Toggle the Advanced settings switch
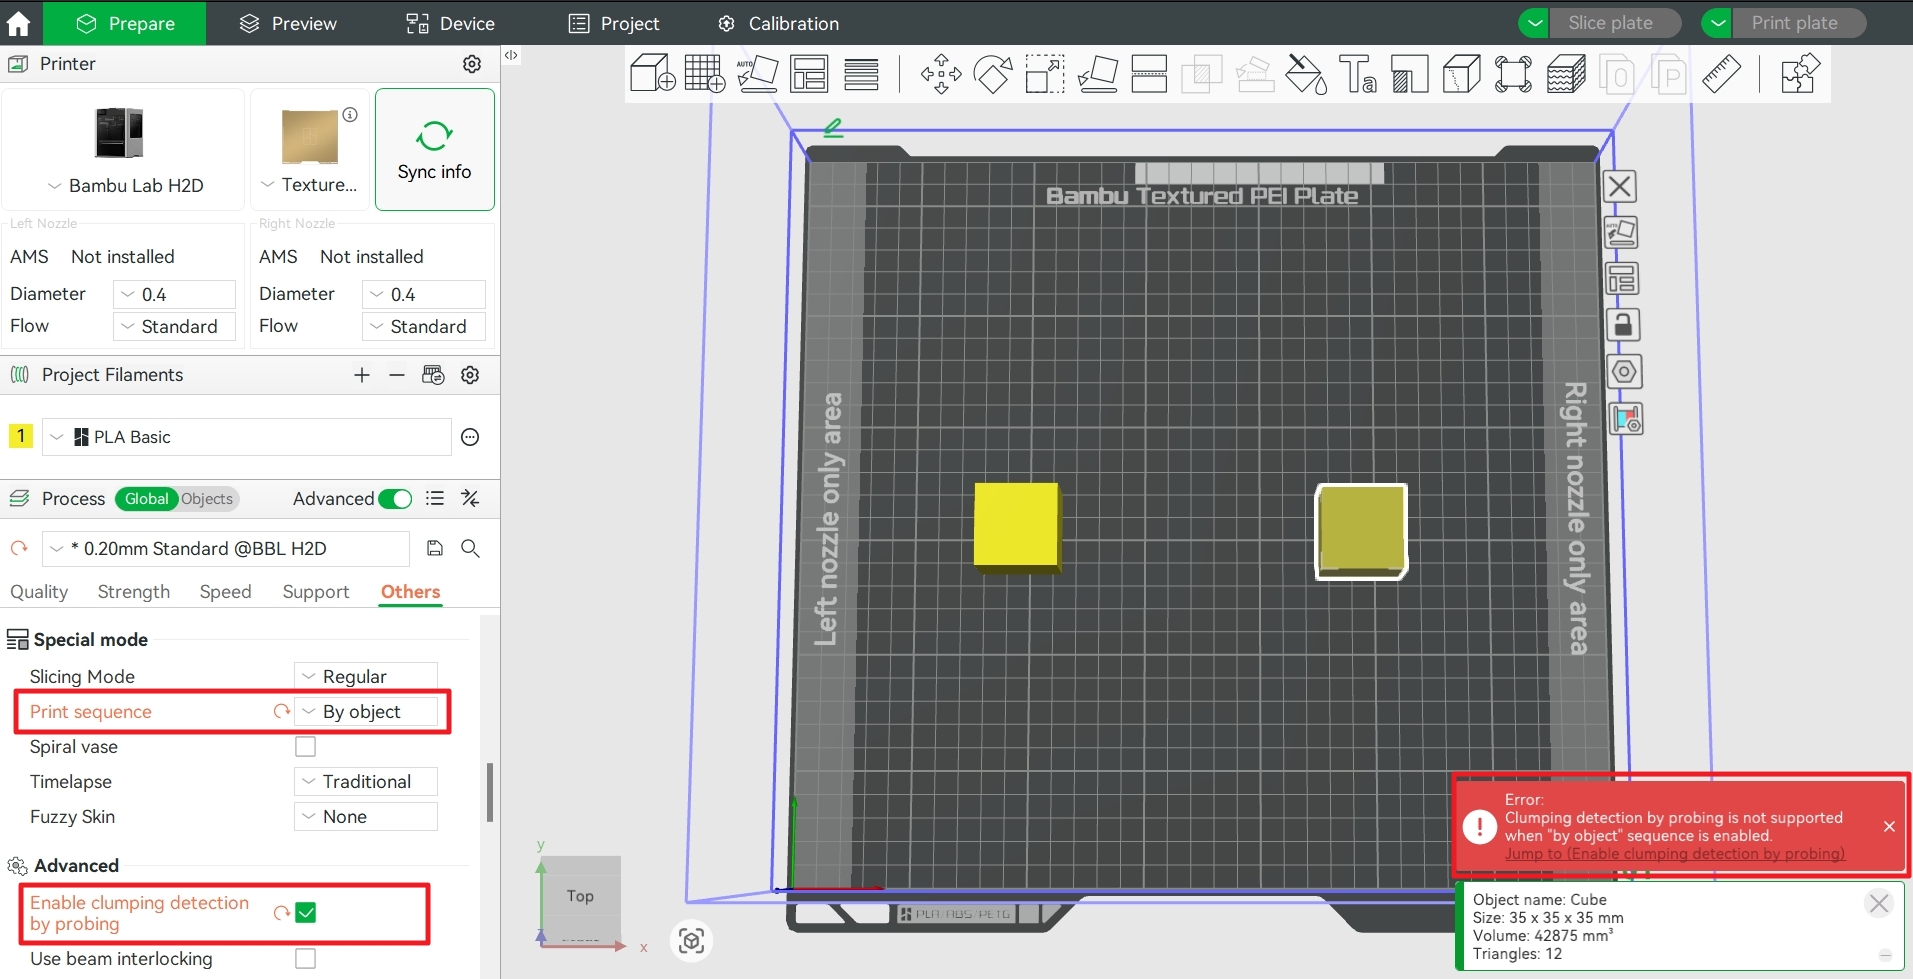 coord(395,499)
